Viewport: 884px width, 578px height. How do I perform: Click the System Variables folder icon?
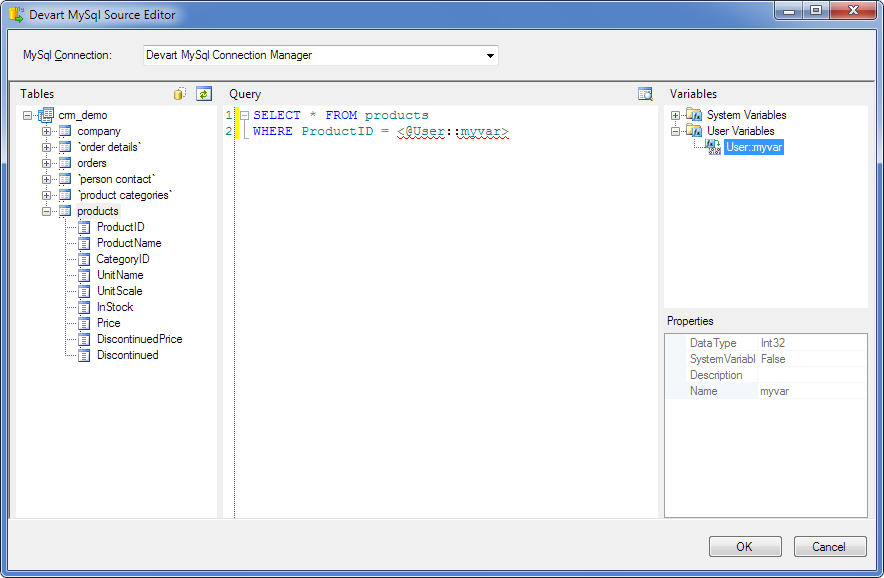point(694,114)
